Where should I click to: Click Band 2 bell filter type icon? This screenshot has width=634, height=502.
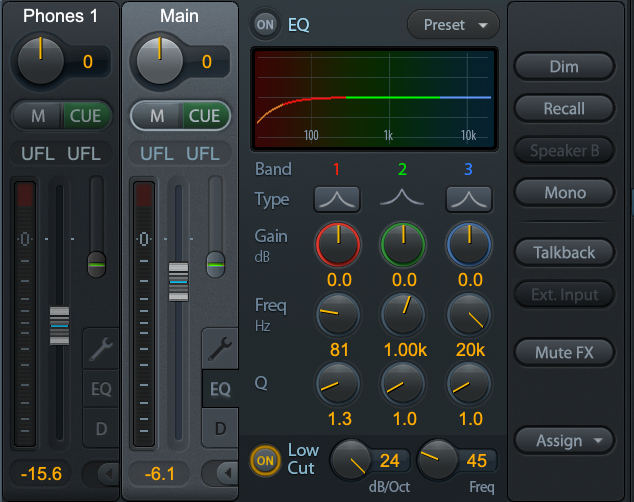402,199
